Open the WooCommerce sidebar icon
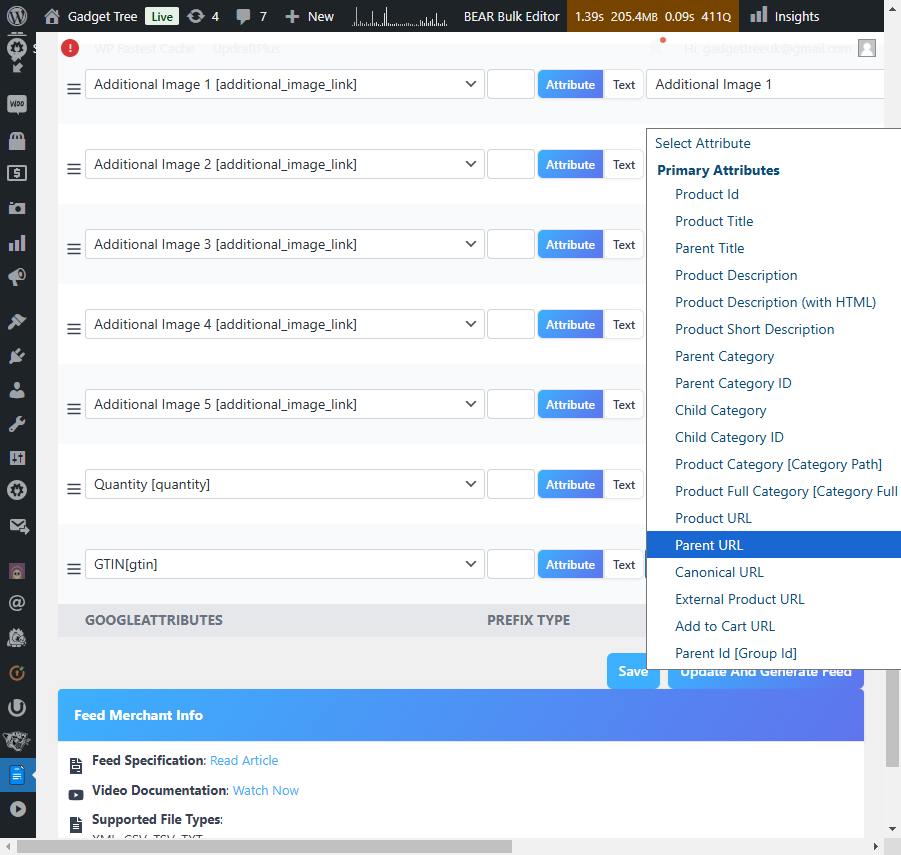This screenshot has height=855, width=901. [17, 104]
